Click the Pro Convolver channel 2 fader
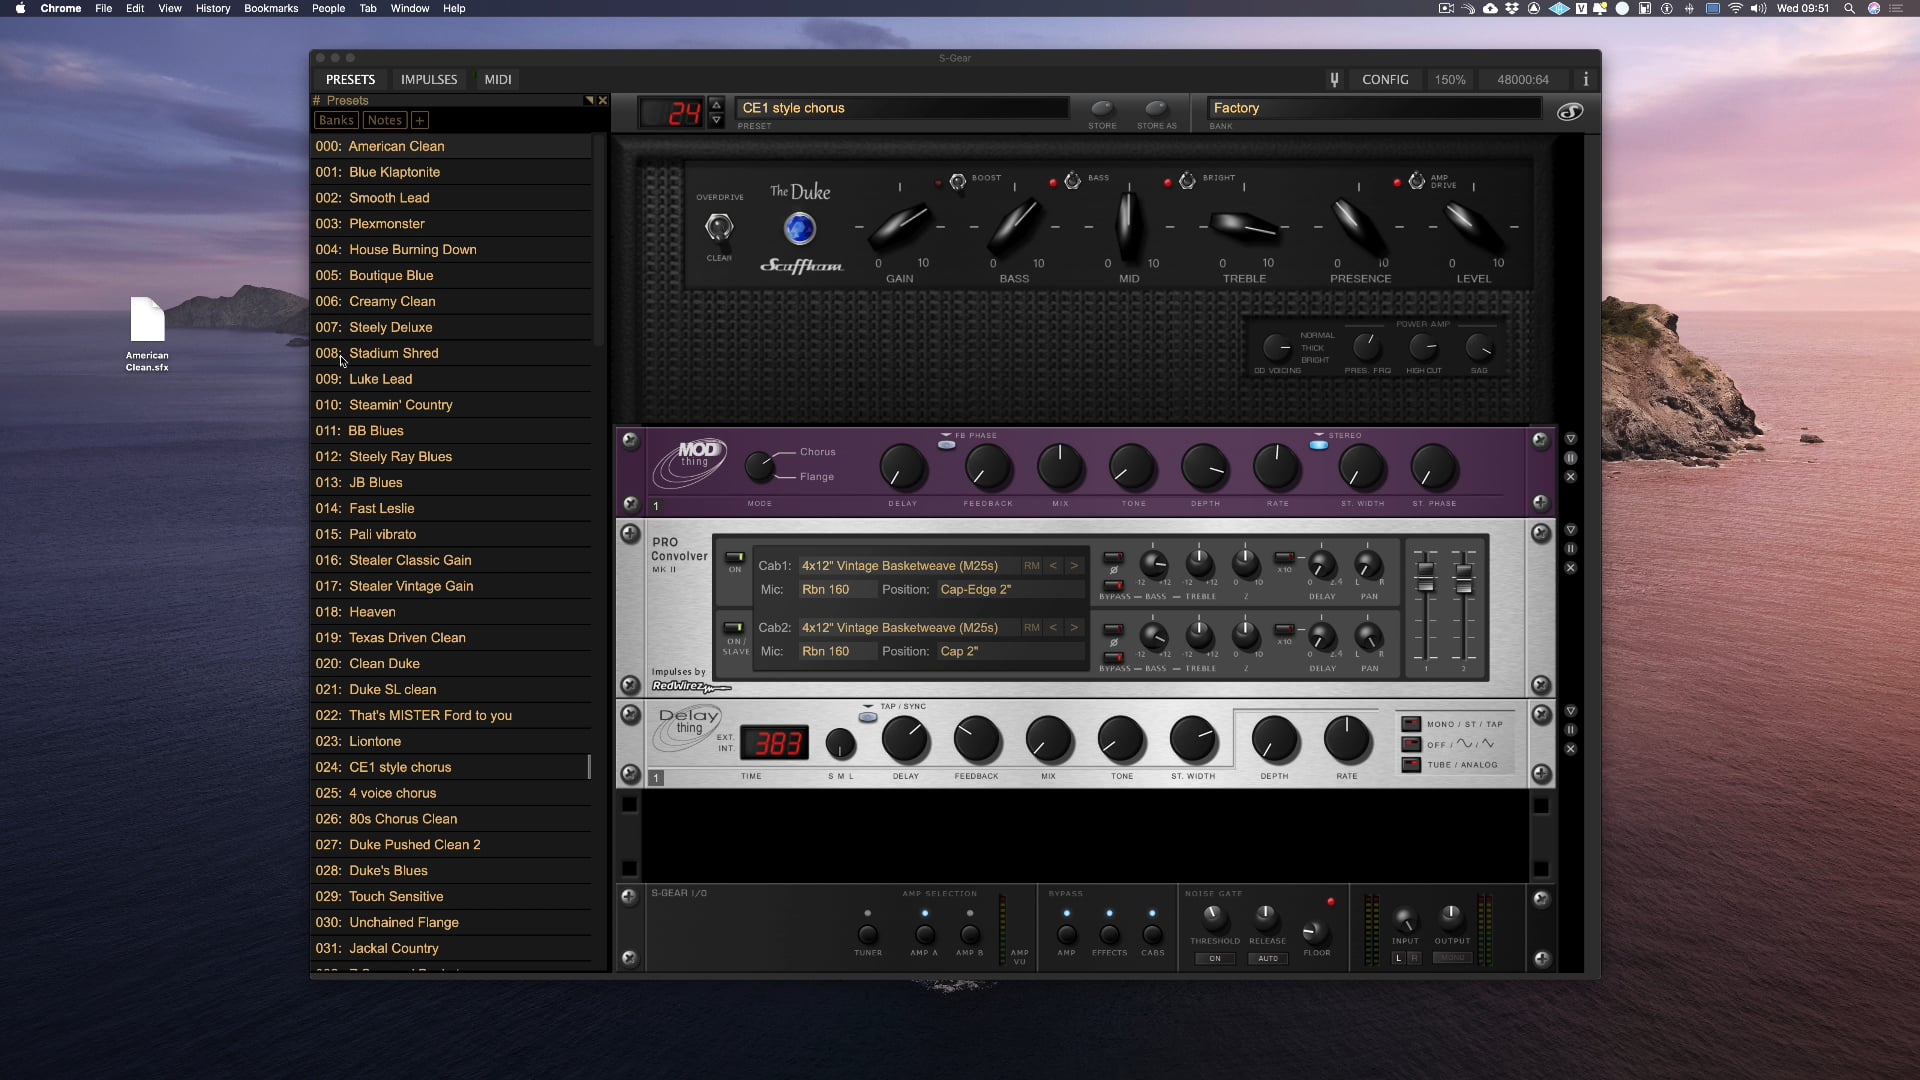 1463,578
